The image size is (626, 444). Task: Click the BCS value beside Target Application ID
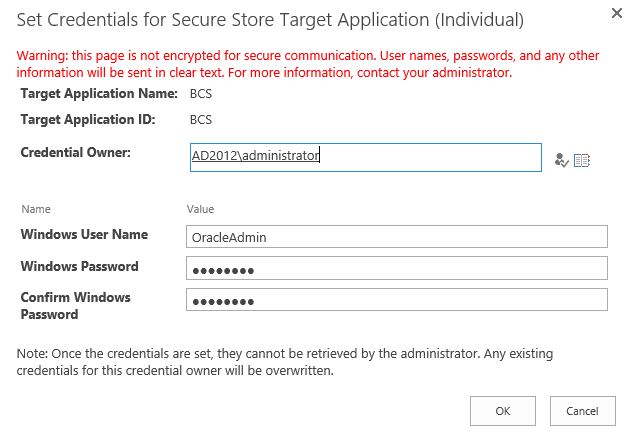point(201,120)
